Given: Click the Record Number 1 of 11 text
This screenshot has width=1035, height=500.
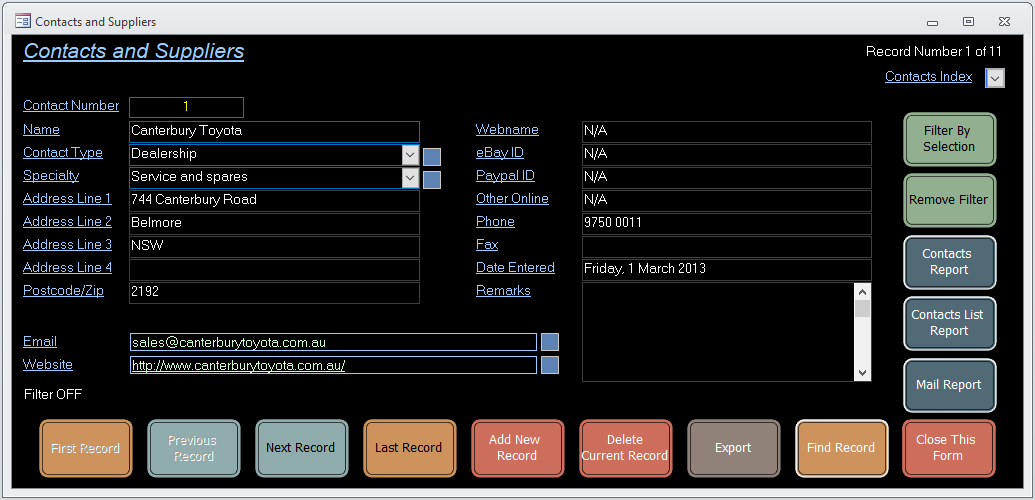Looking at the screenshot, I should 933,52.
